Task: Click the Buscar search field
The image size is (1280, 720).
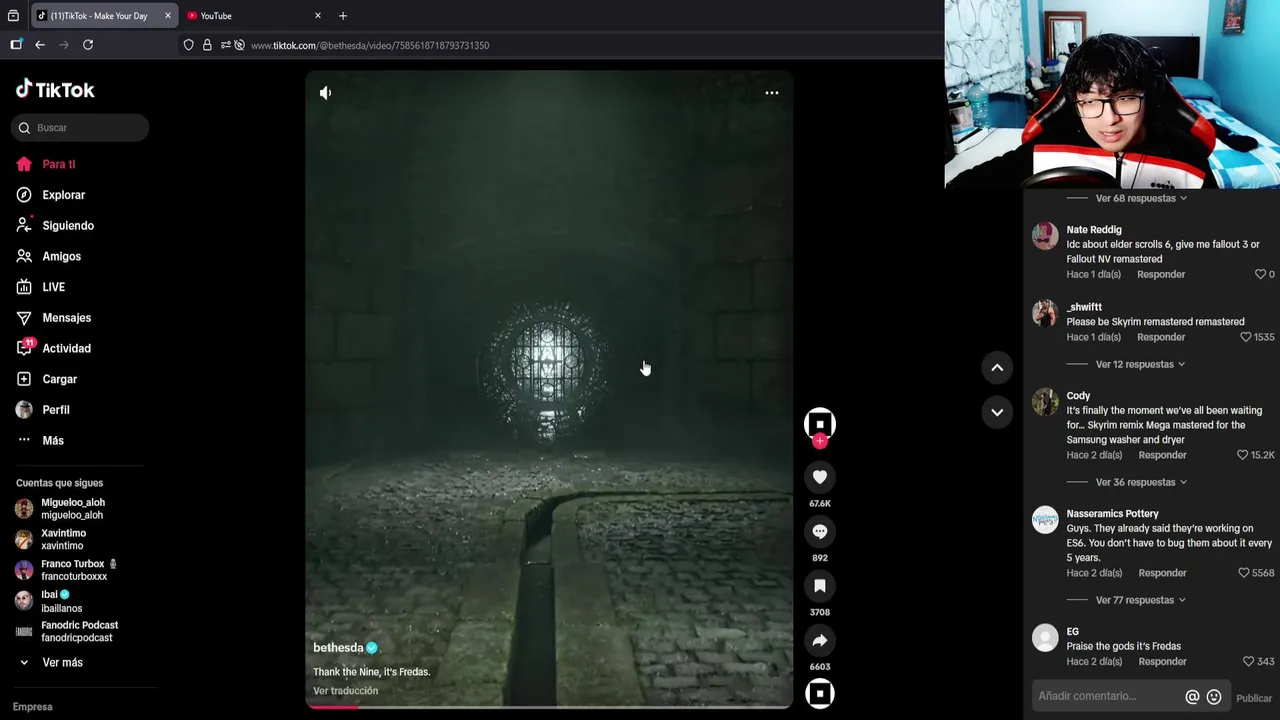Action: [x=80, y=128]
